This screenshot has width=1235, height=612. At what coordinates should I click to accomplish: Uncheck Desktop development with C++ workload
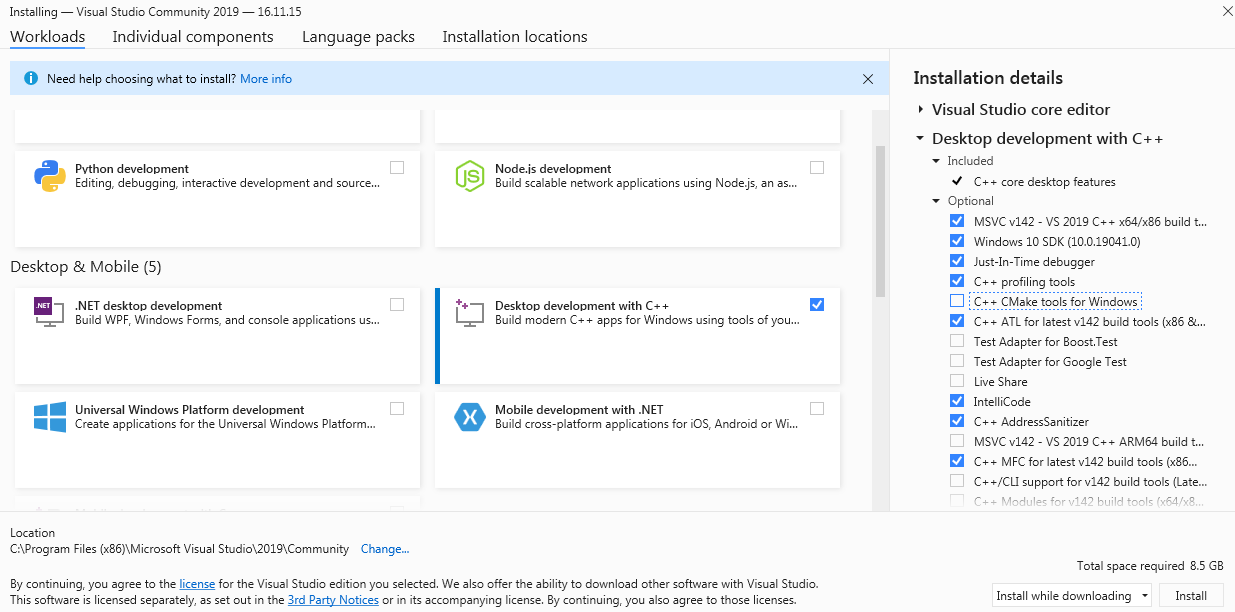pos(817,305)
